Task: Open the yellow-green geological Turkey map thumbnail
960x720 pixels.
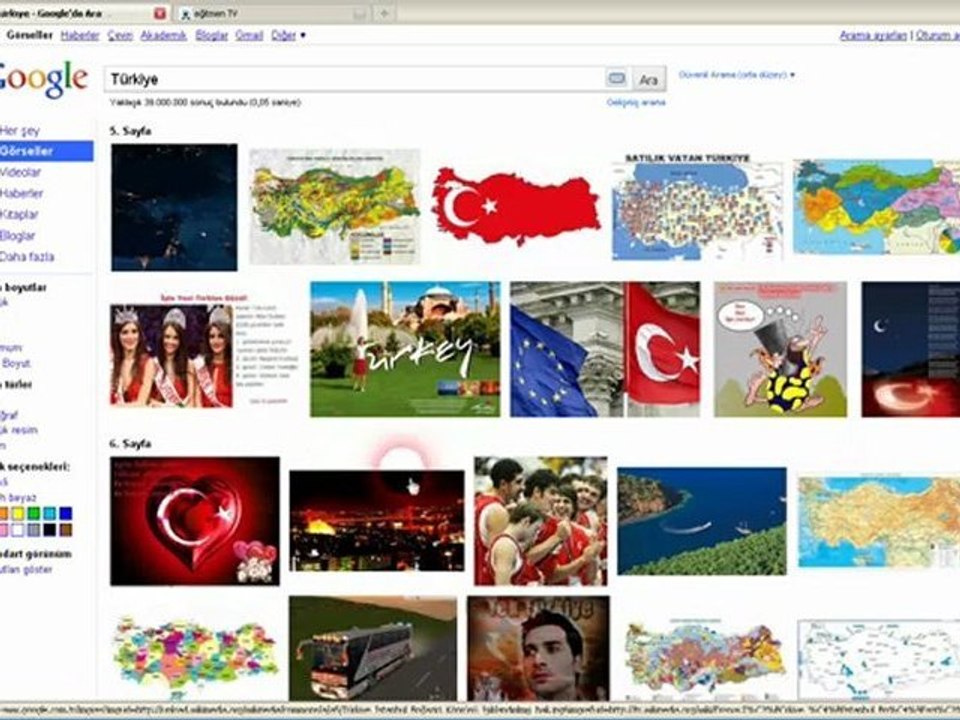Action: pyautogui.click(x=335, y=207)
